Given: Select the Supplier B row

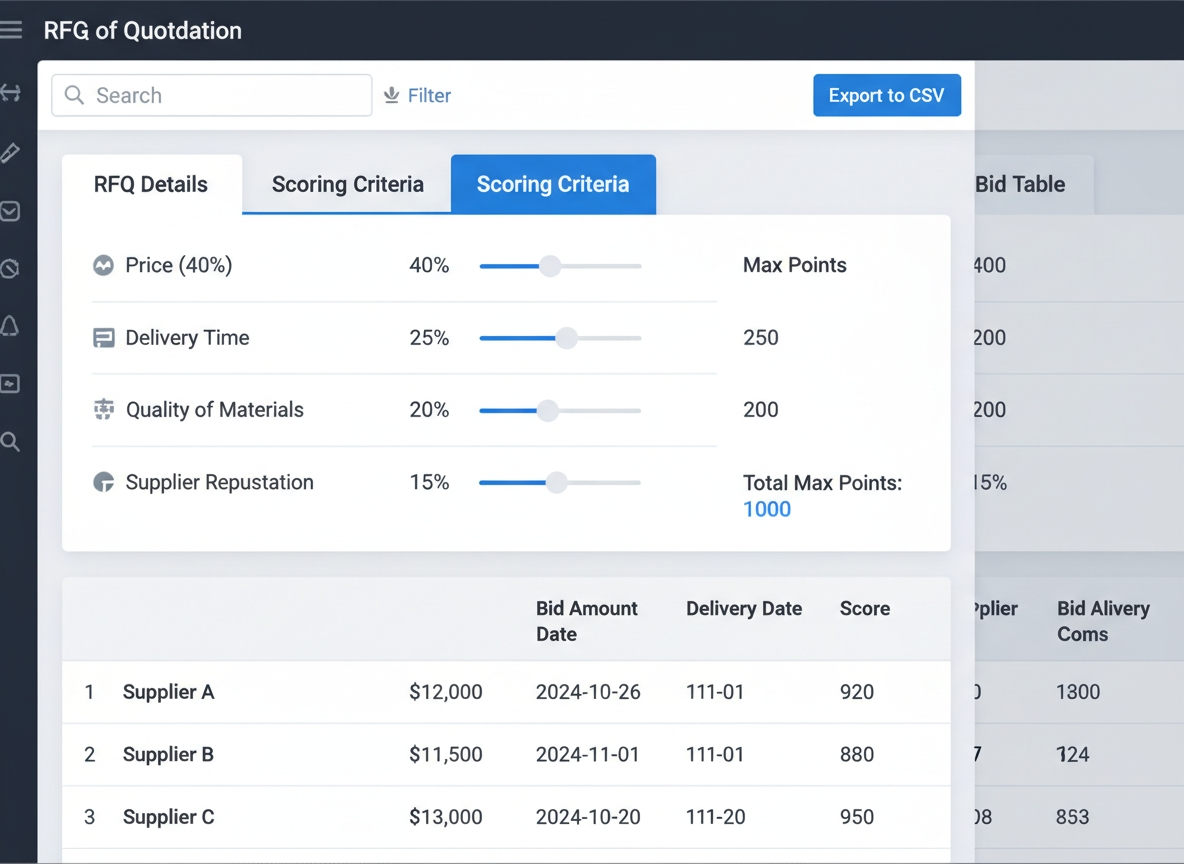Looking at the screenshot, I should pyautogui.click(x=168, y=755).
